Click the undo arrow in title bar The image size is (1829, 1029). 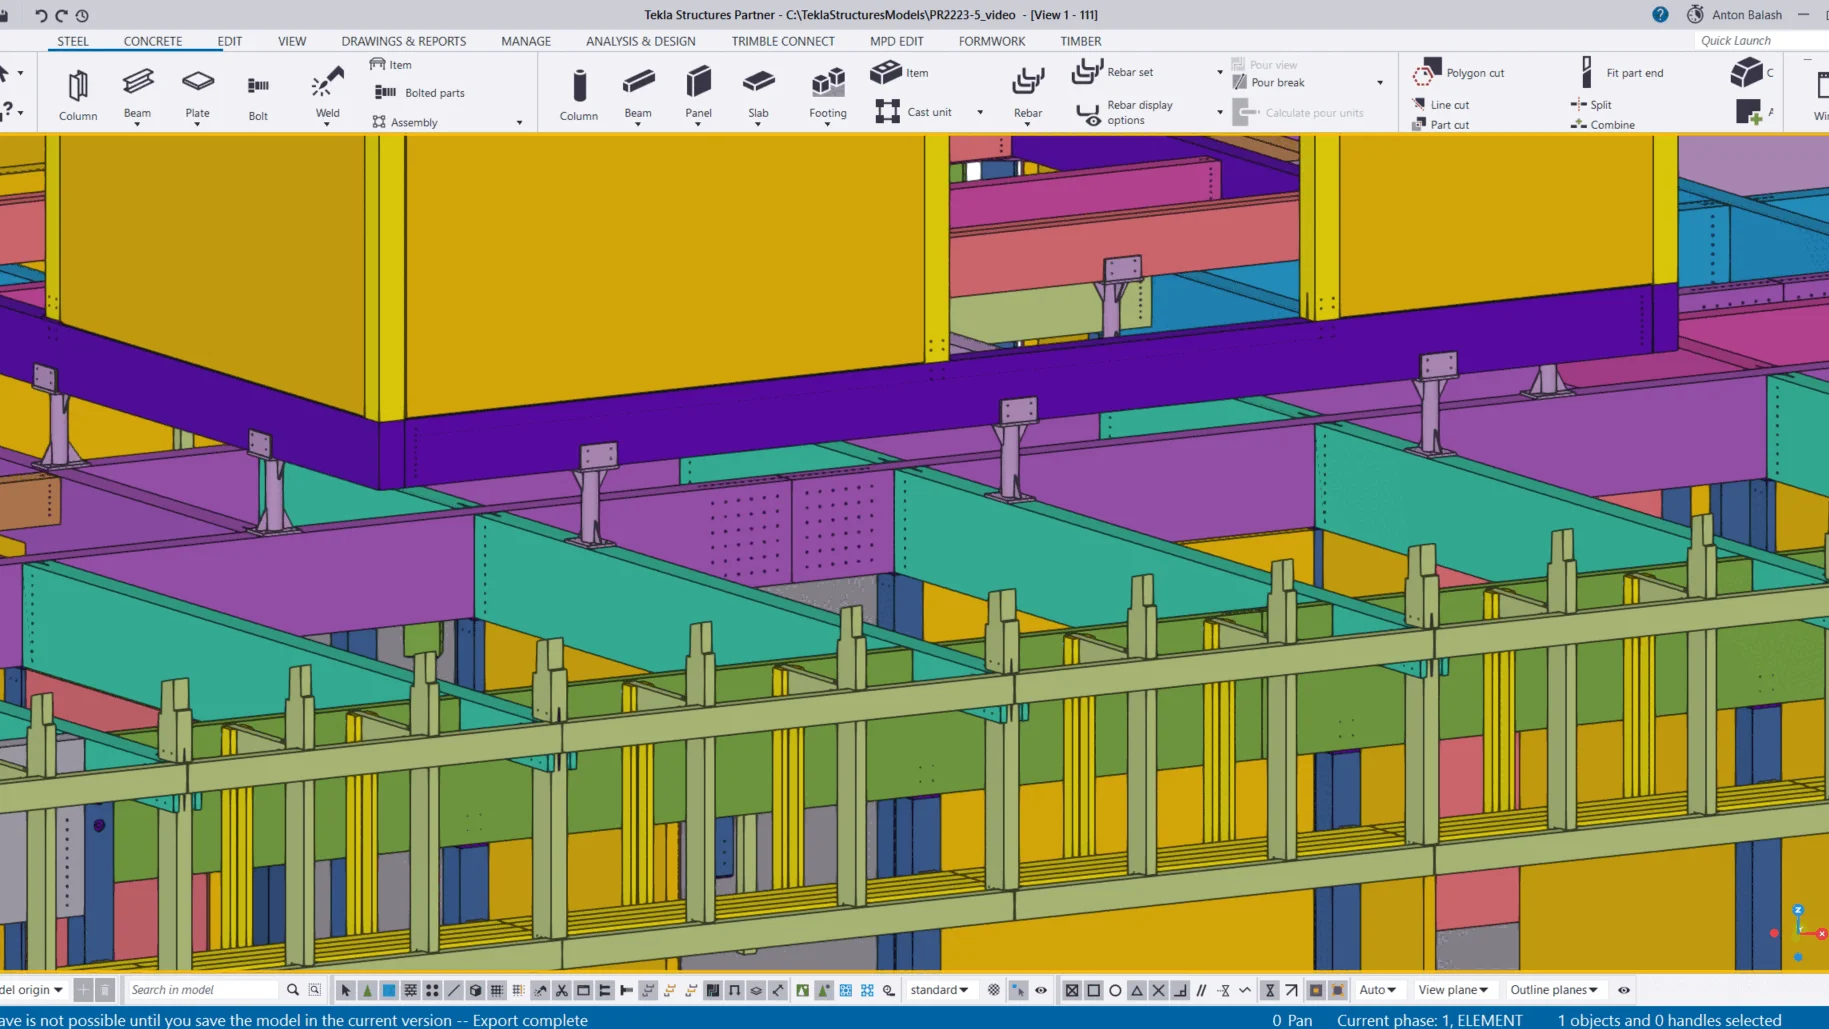tap(41, 15)
